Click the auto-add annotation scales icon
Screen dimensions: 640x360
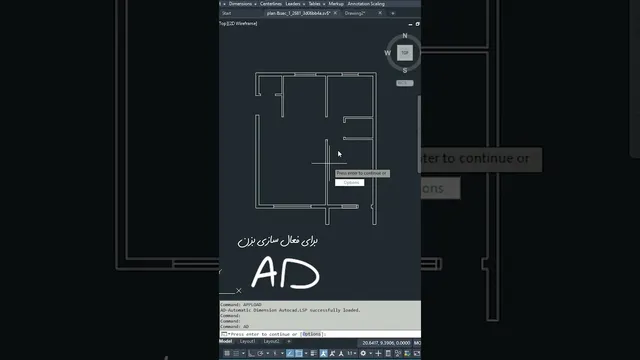point(332,353)
